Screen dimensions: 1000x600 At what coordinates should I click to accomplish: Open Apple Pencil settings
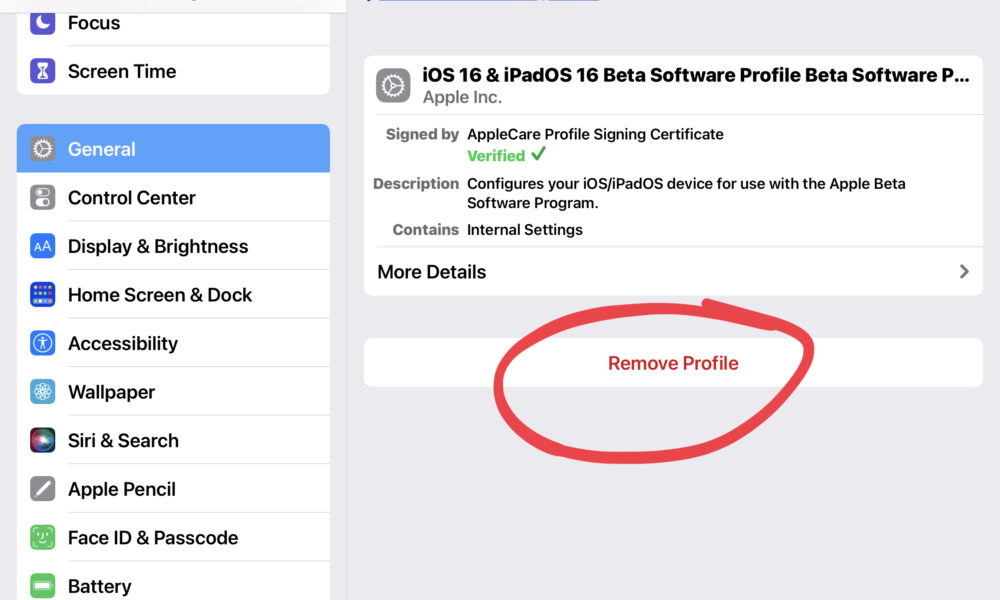click(x=173, y=489)
